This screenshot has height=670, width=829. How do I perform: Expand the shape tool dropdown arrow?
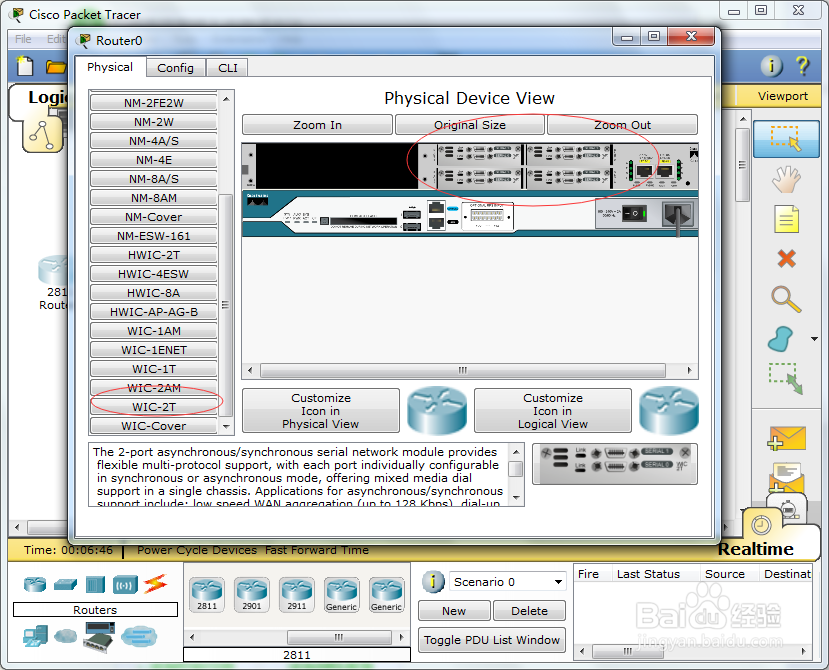(x=814, y=338)
